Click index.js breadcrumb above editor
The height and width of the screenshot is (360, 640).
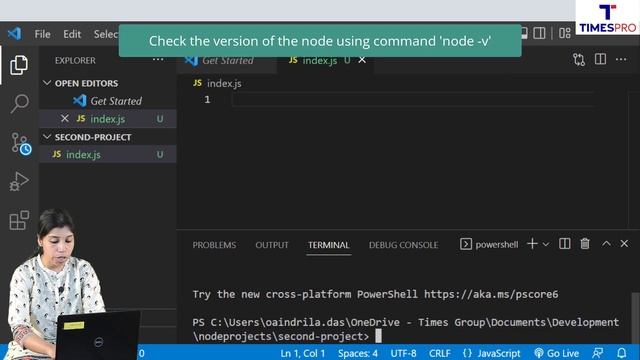(224, 83)
